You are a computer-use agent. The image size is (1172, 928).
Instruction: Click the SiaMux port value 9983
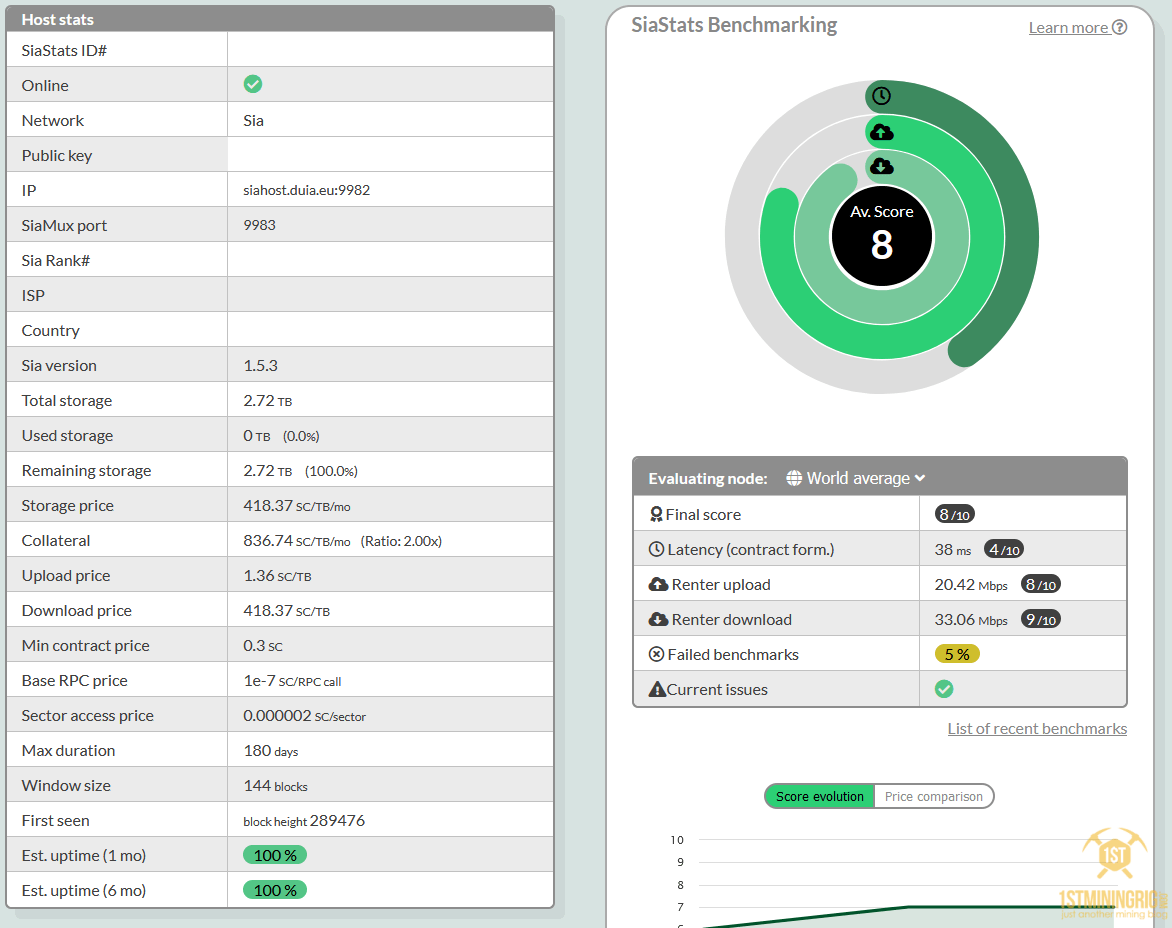coord(259,225)
